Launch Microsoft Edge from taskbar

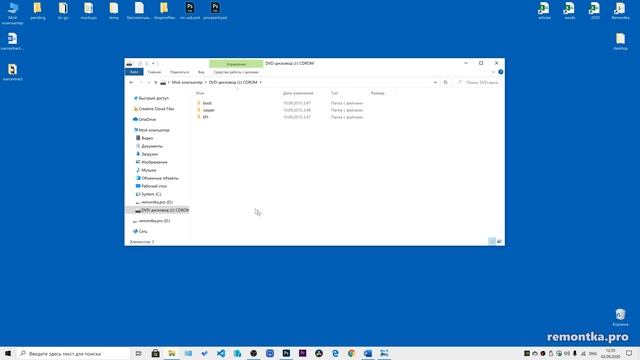tap(335, 353)
